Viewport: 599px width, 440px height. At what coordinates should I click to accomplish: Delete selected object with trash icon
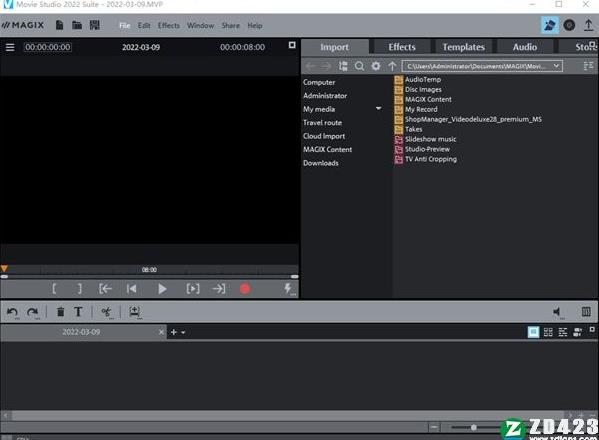(x=60, y=312)
